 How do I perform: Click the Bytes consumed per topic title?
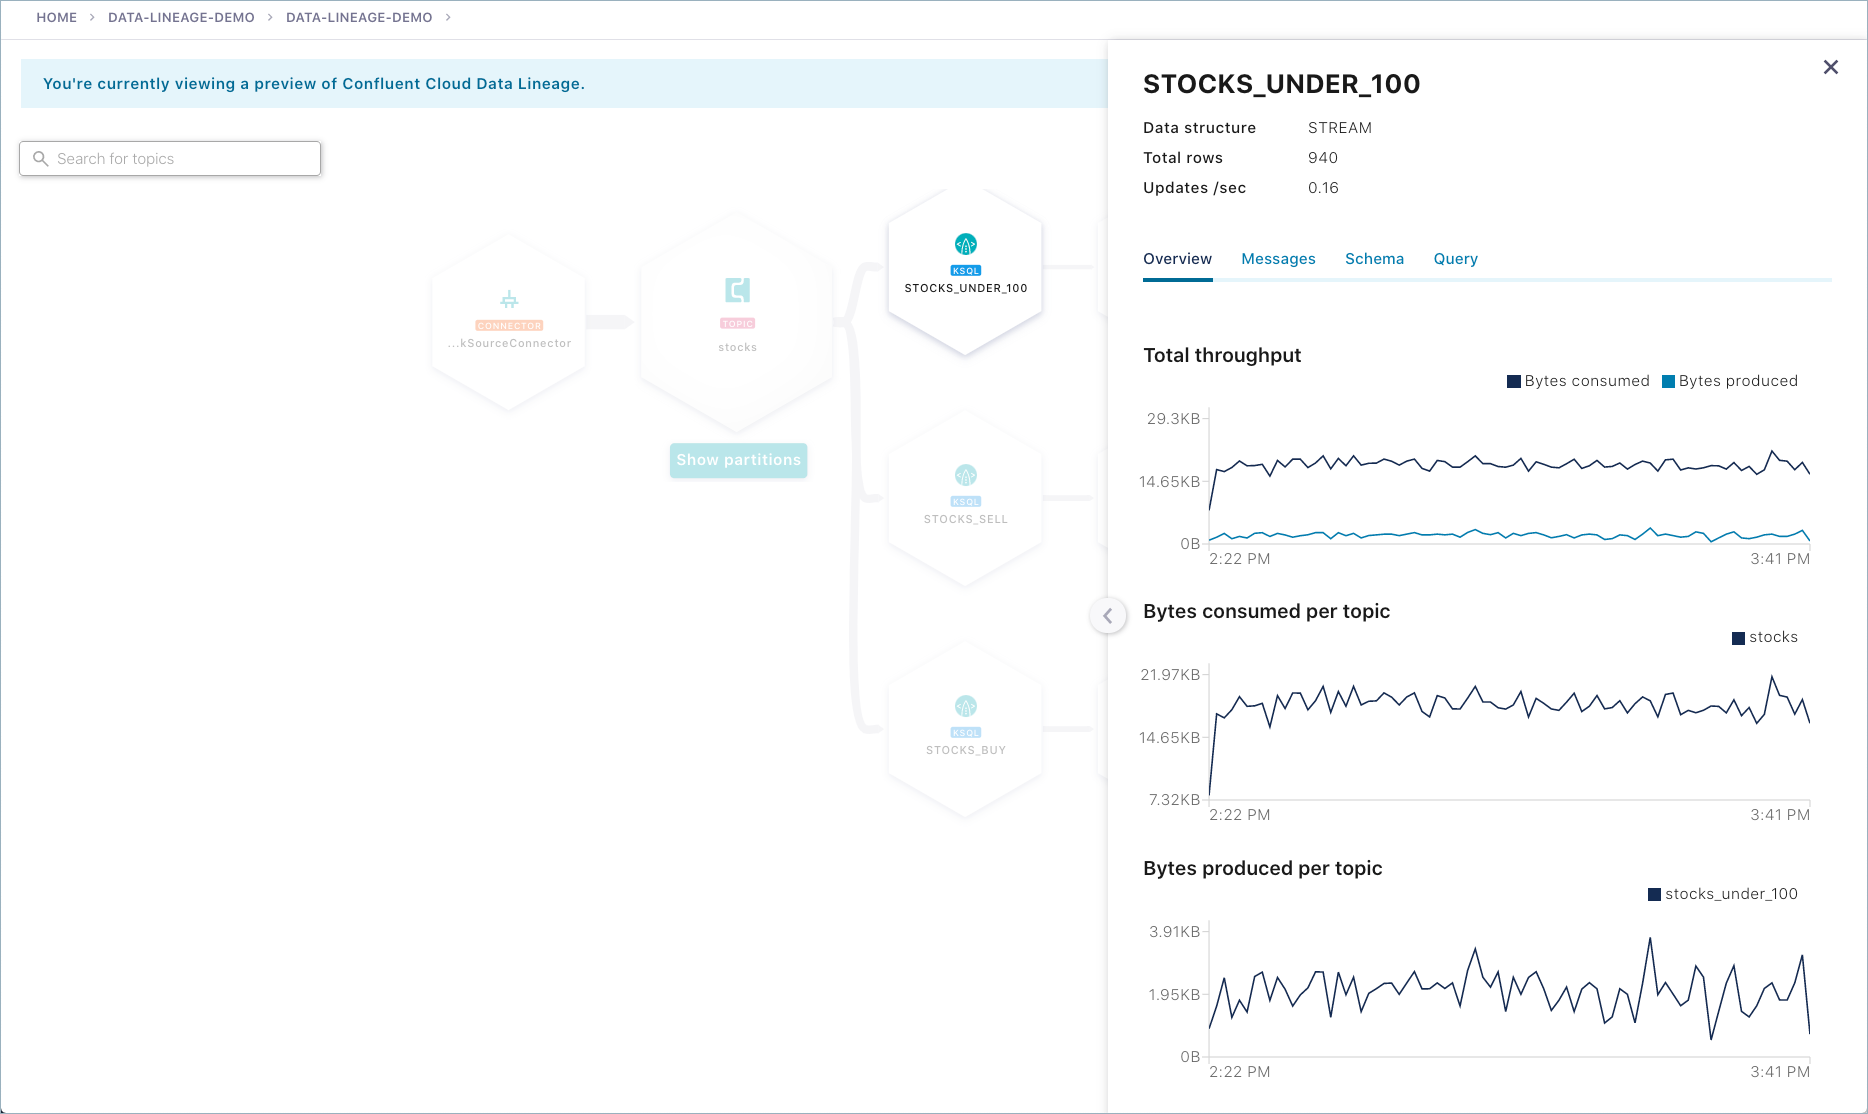point(1266,611)
